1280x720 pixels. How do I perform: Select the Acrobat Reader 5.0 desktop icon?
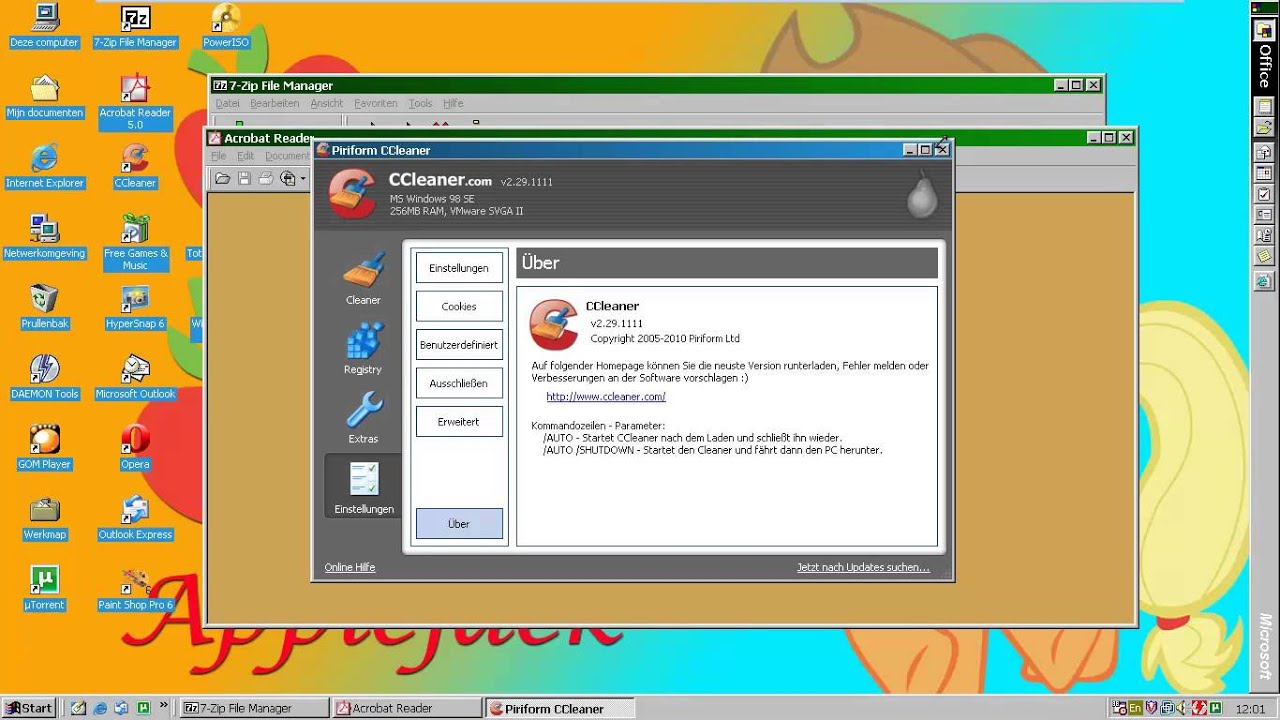pos(135,102)
